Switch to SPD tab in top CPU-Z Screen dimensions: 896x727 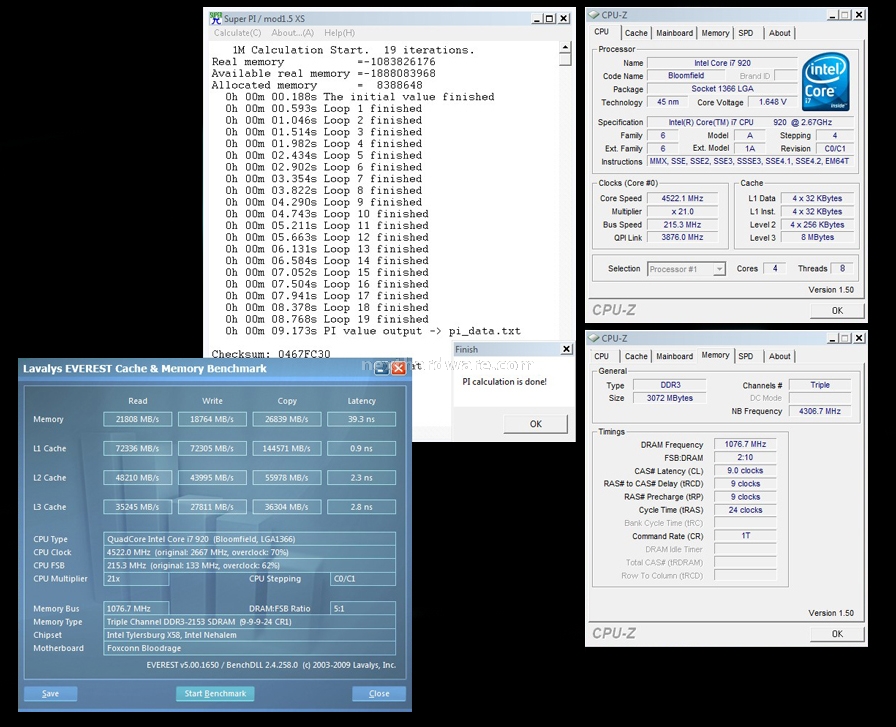tap(746, 33)
